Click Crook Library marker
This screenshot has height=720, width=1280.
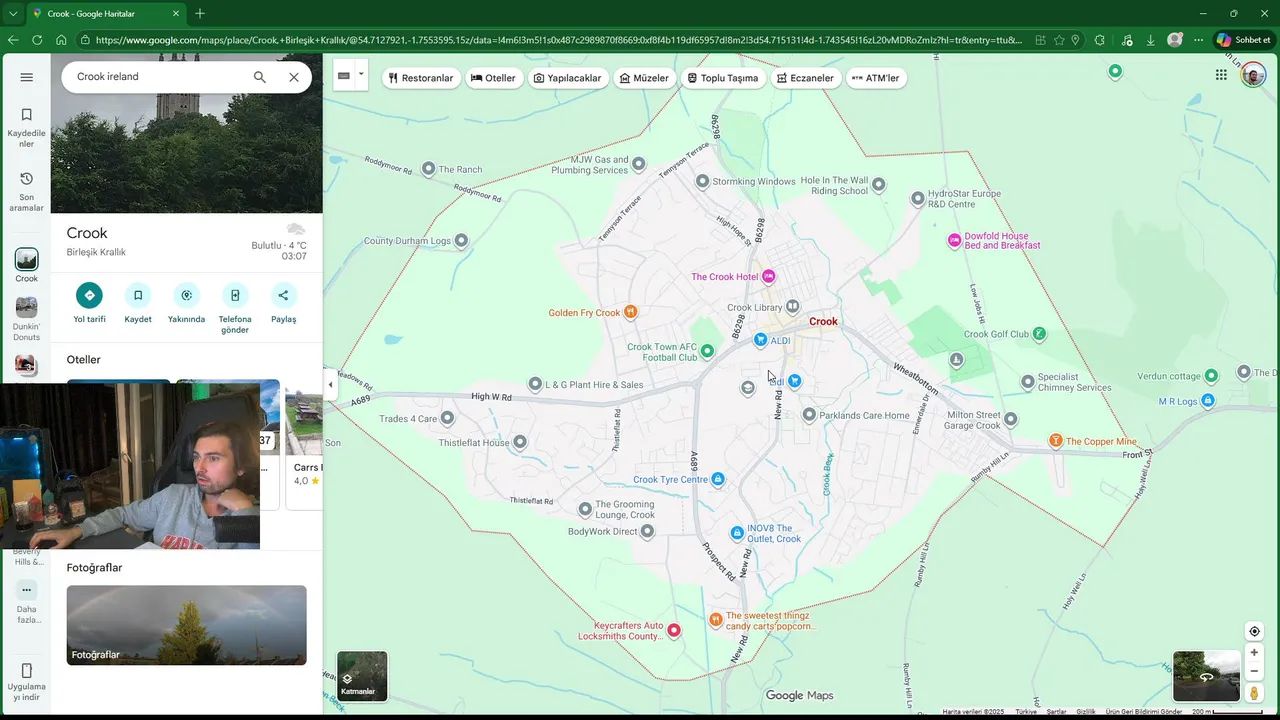[x=792, y=306]
